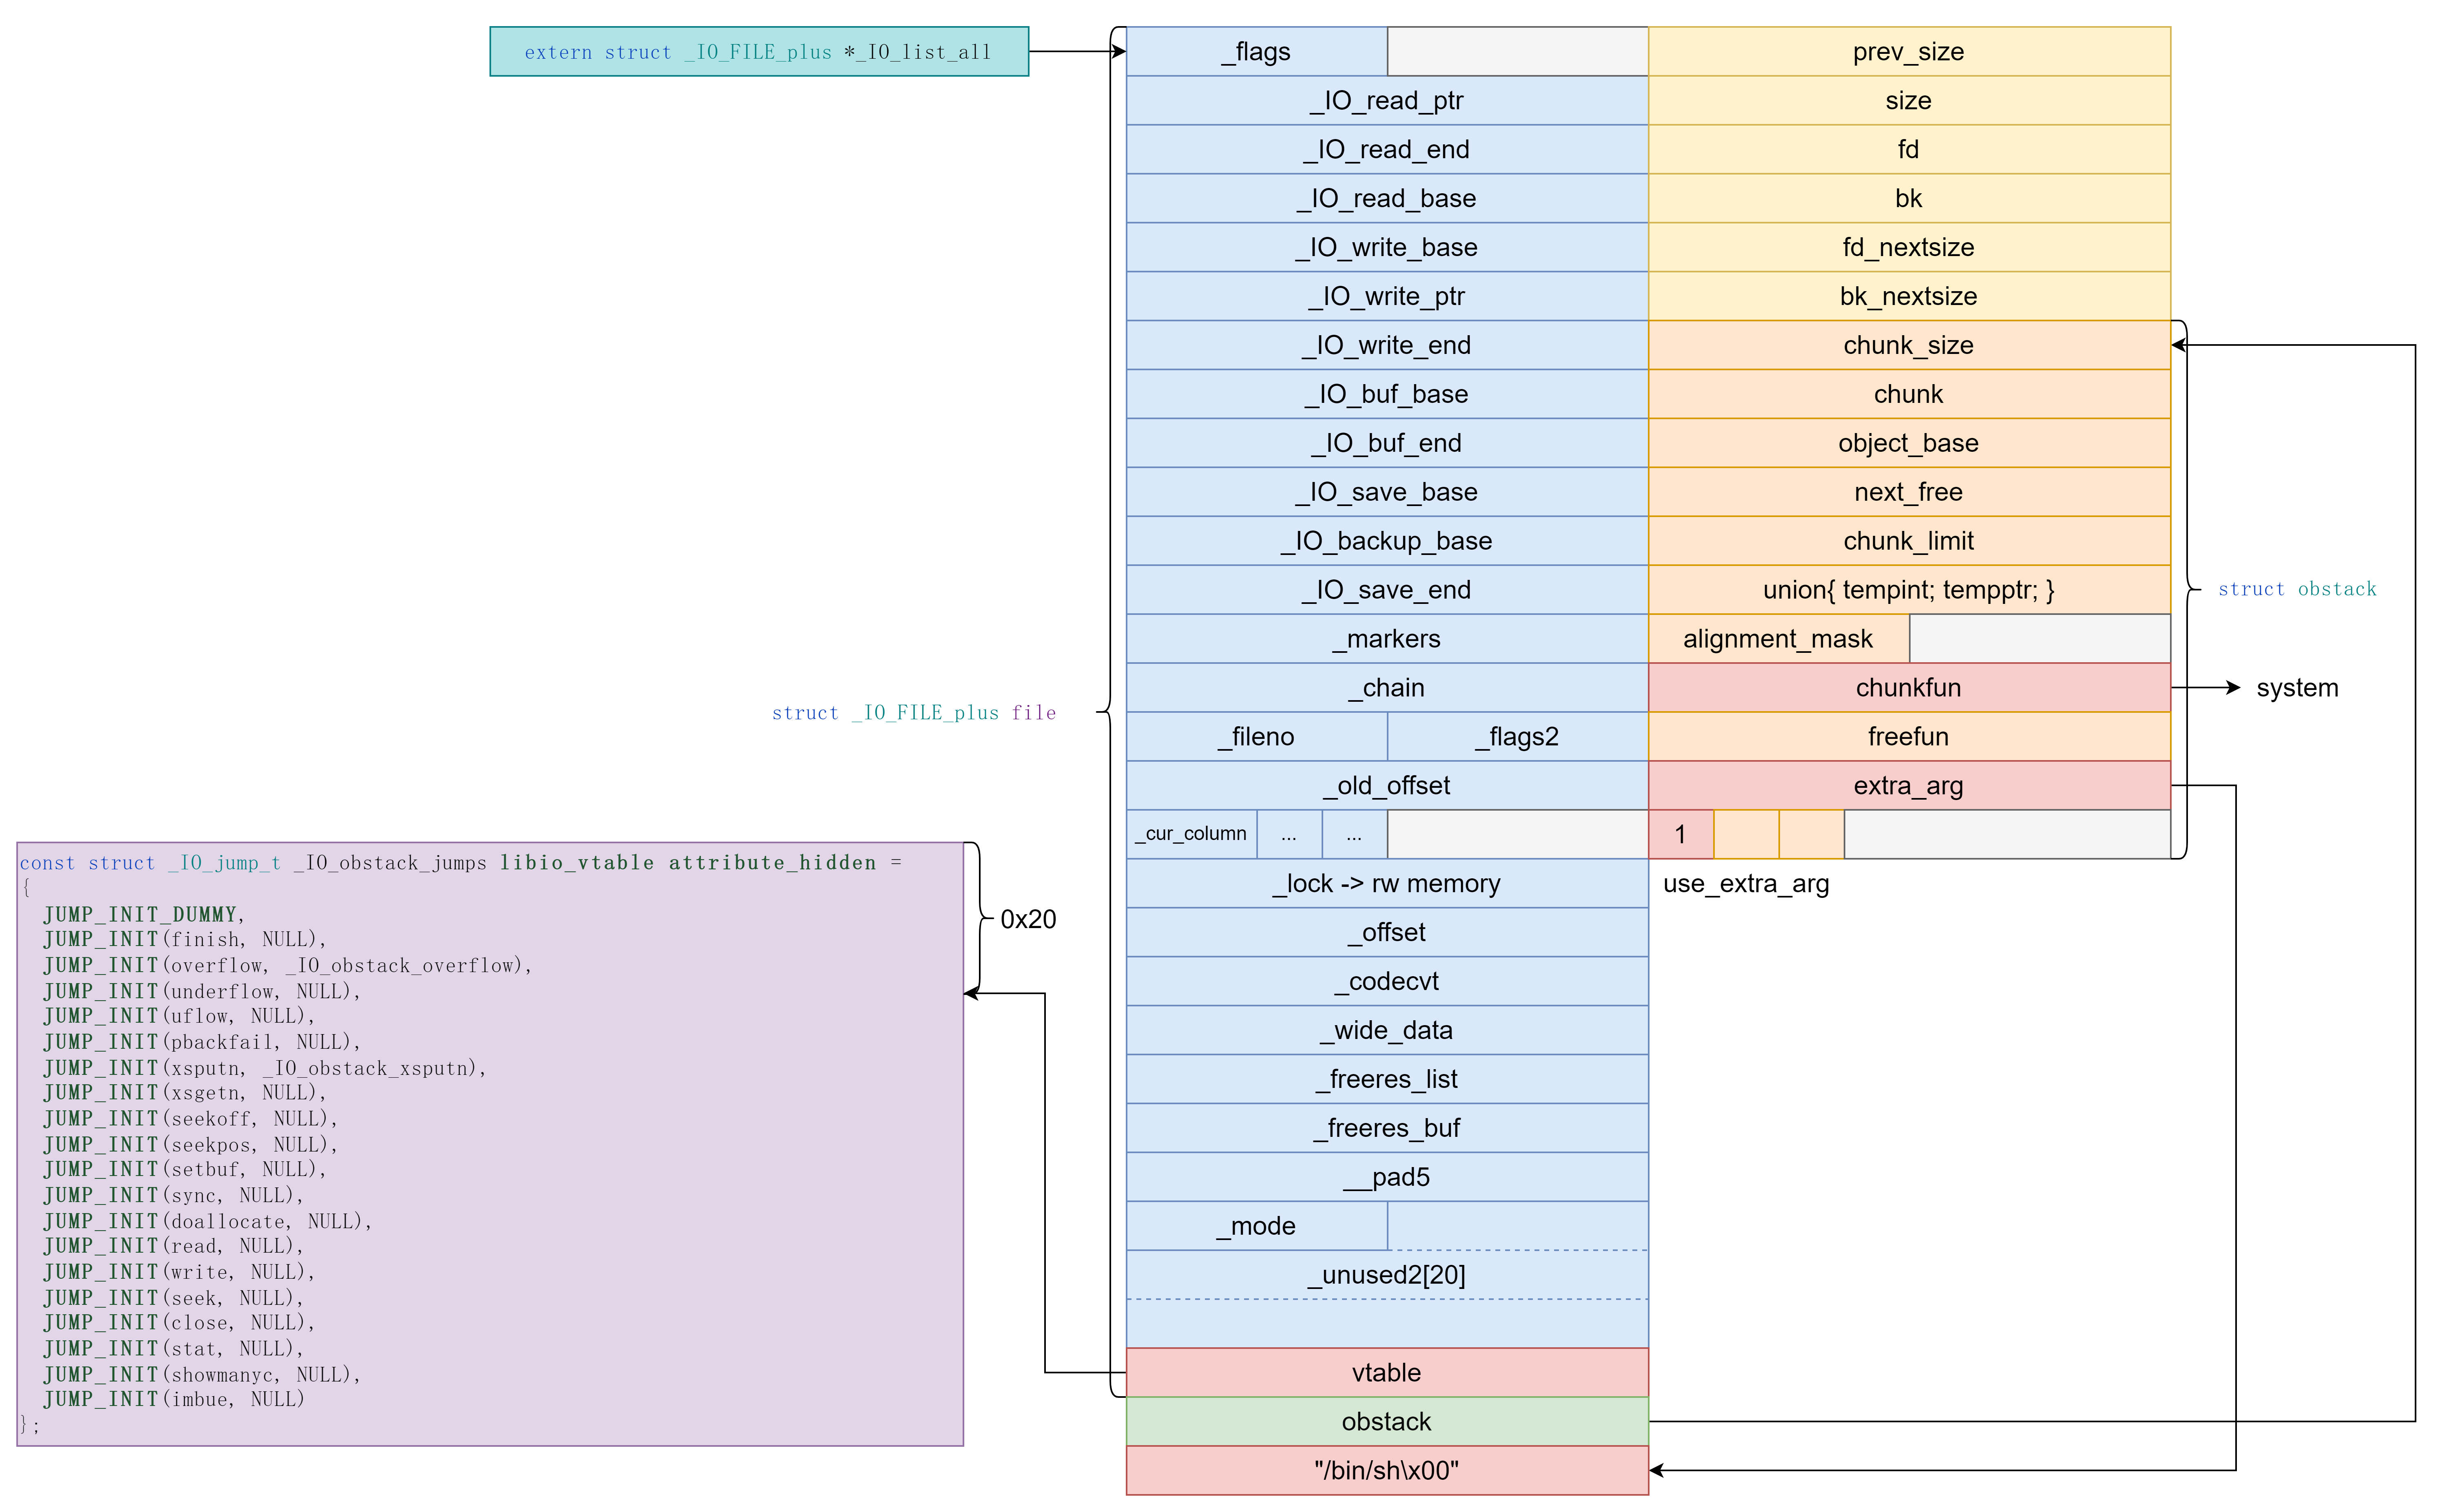This screenshot has width=2449, height=1512.
Task: Open the struct _IO_FILE_plus file label
Action: pos(913,712)
